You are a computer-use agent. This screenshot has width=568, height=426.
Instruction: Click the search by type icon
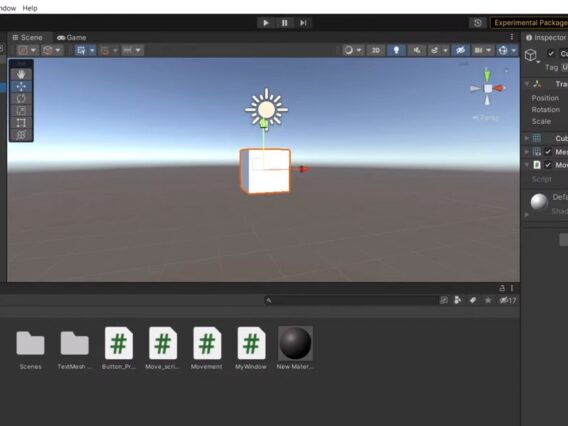pos(458,300)
